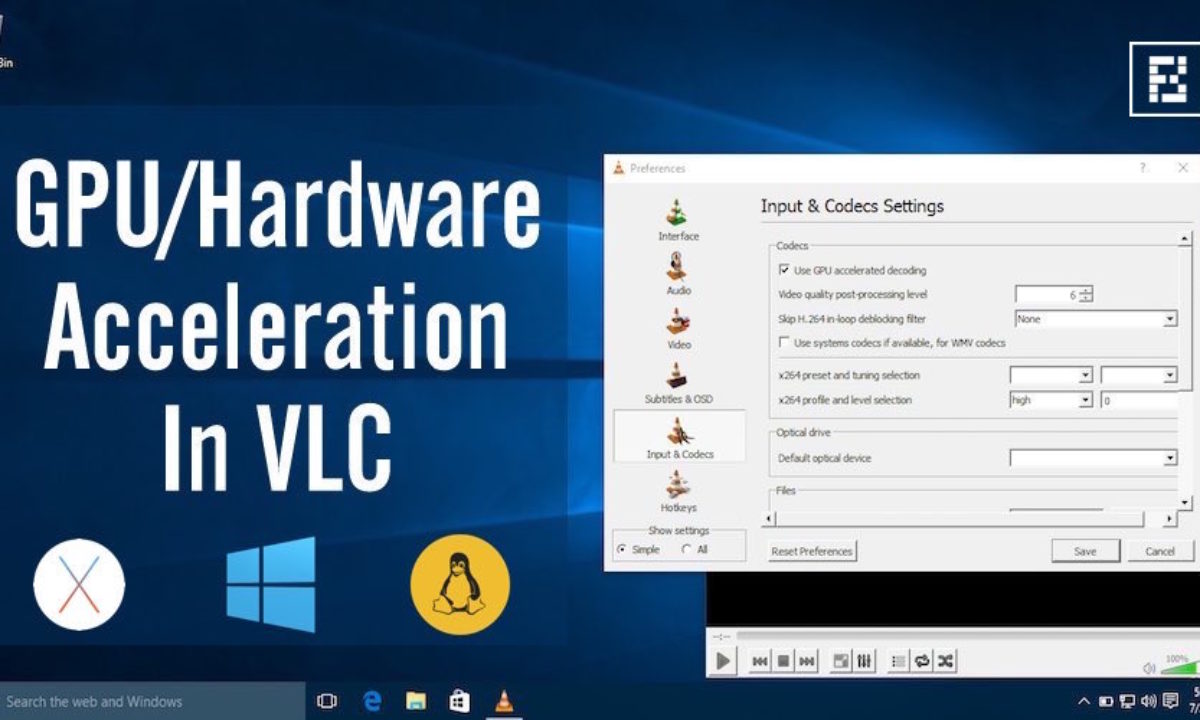Open the Video settings category
Viewport: 1200px width, 720px height.
678,332
